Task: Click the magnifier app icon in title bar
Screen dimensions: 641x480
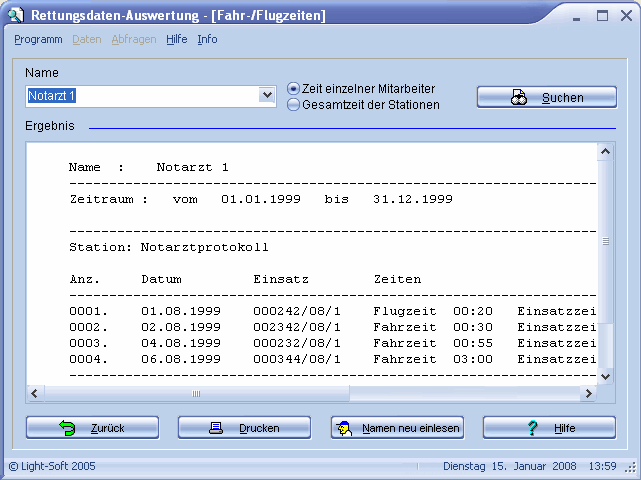Action: 16,15
